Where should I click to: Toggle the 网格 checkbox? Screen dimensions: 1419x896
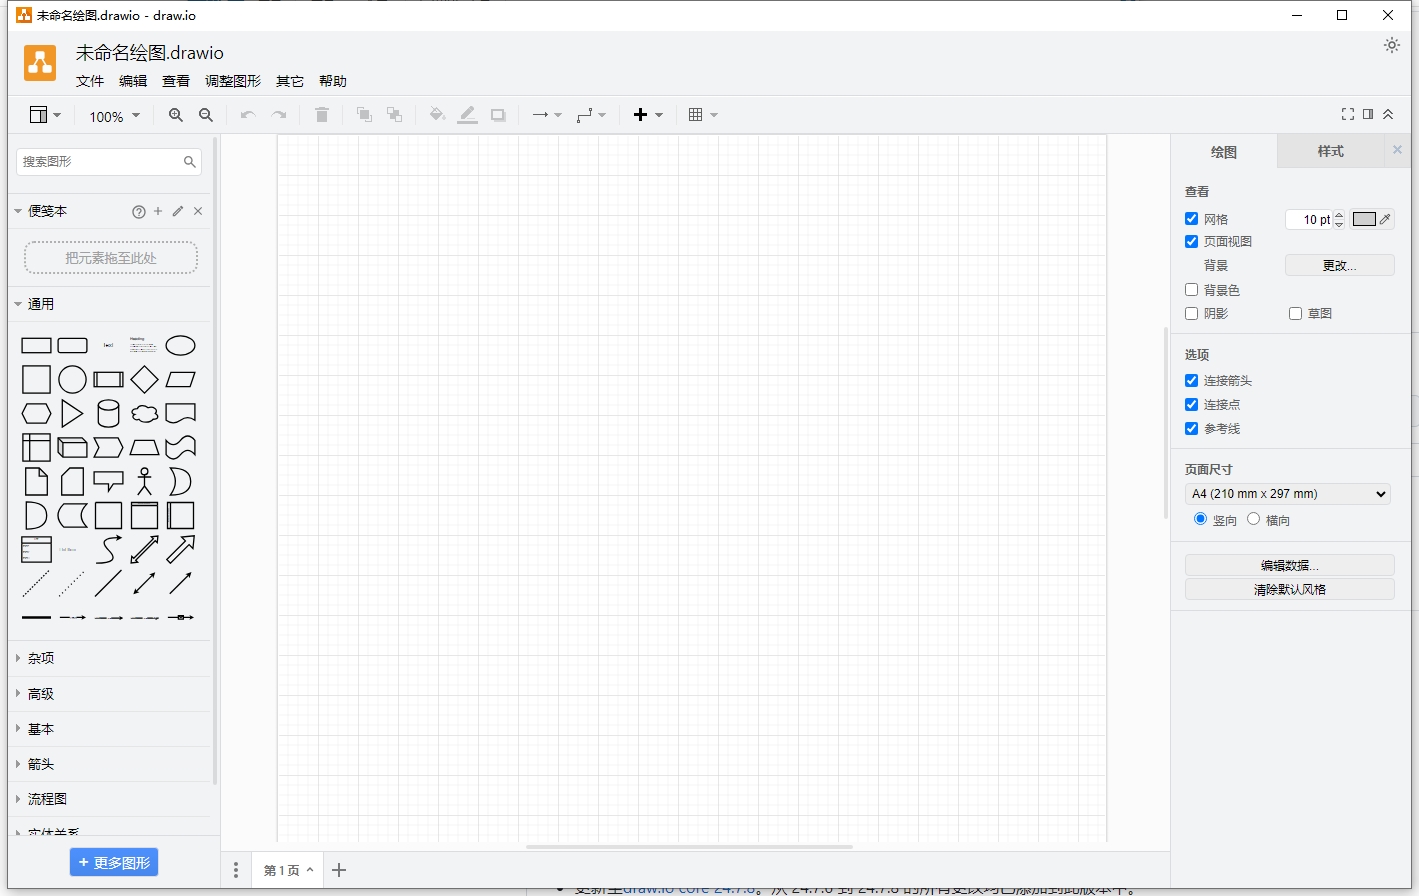pyautogui.click(x=1191, y=219)
